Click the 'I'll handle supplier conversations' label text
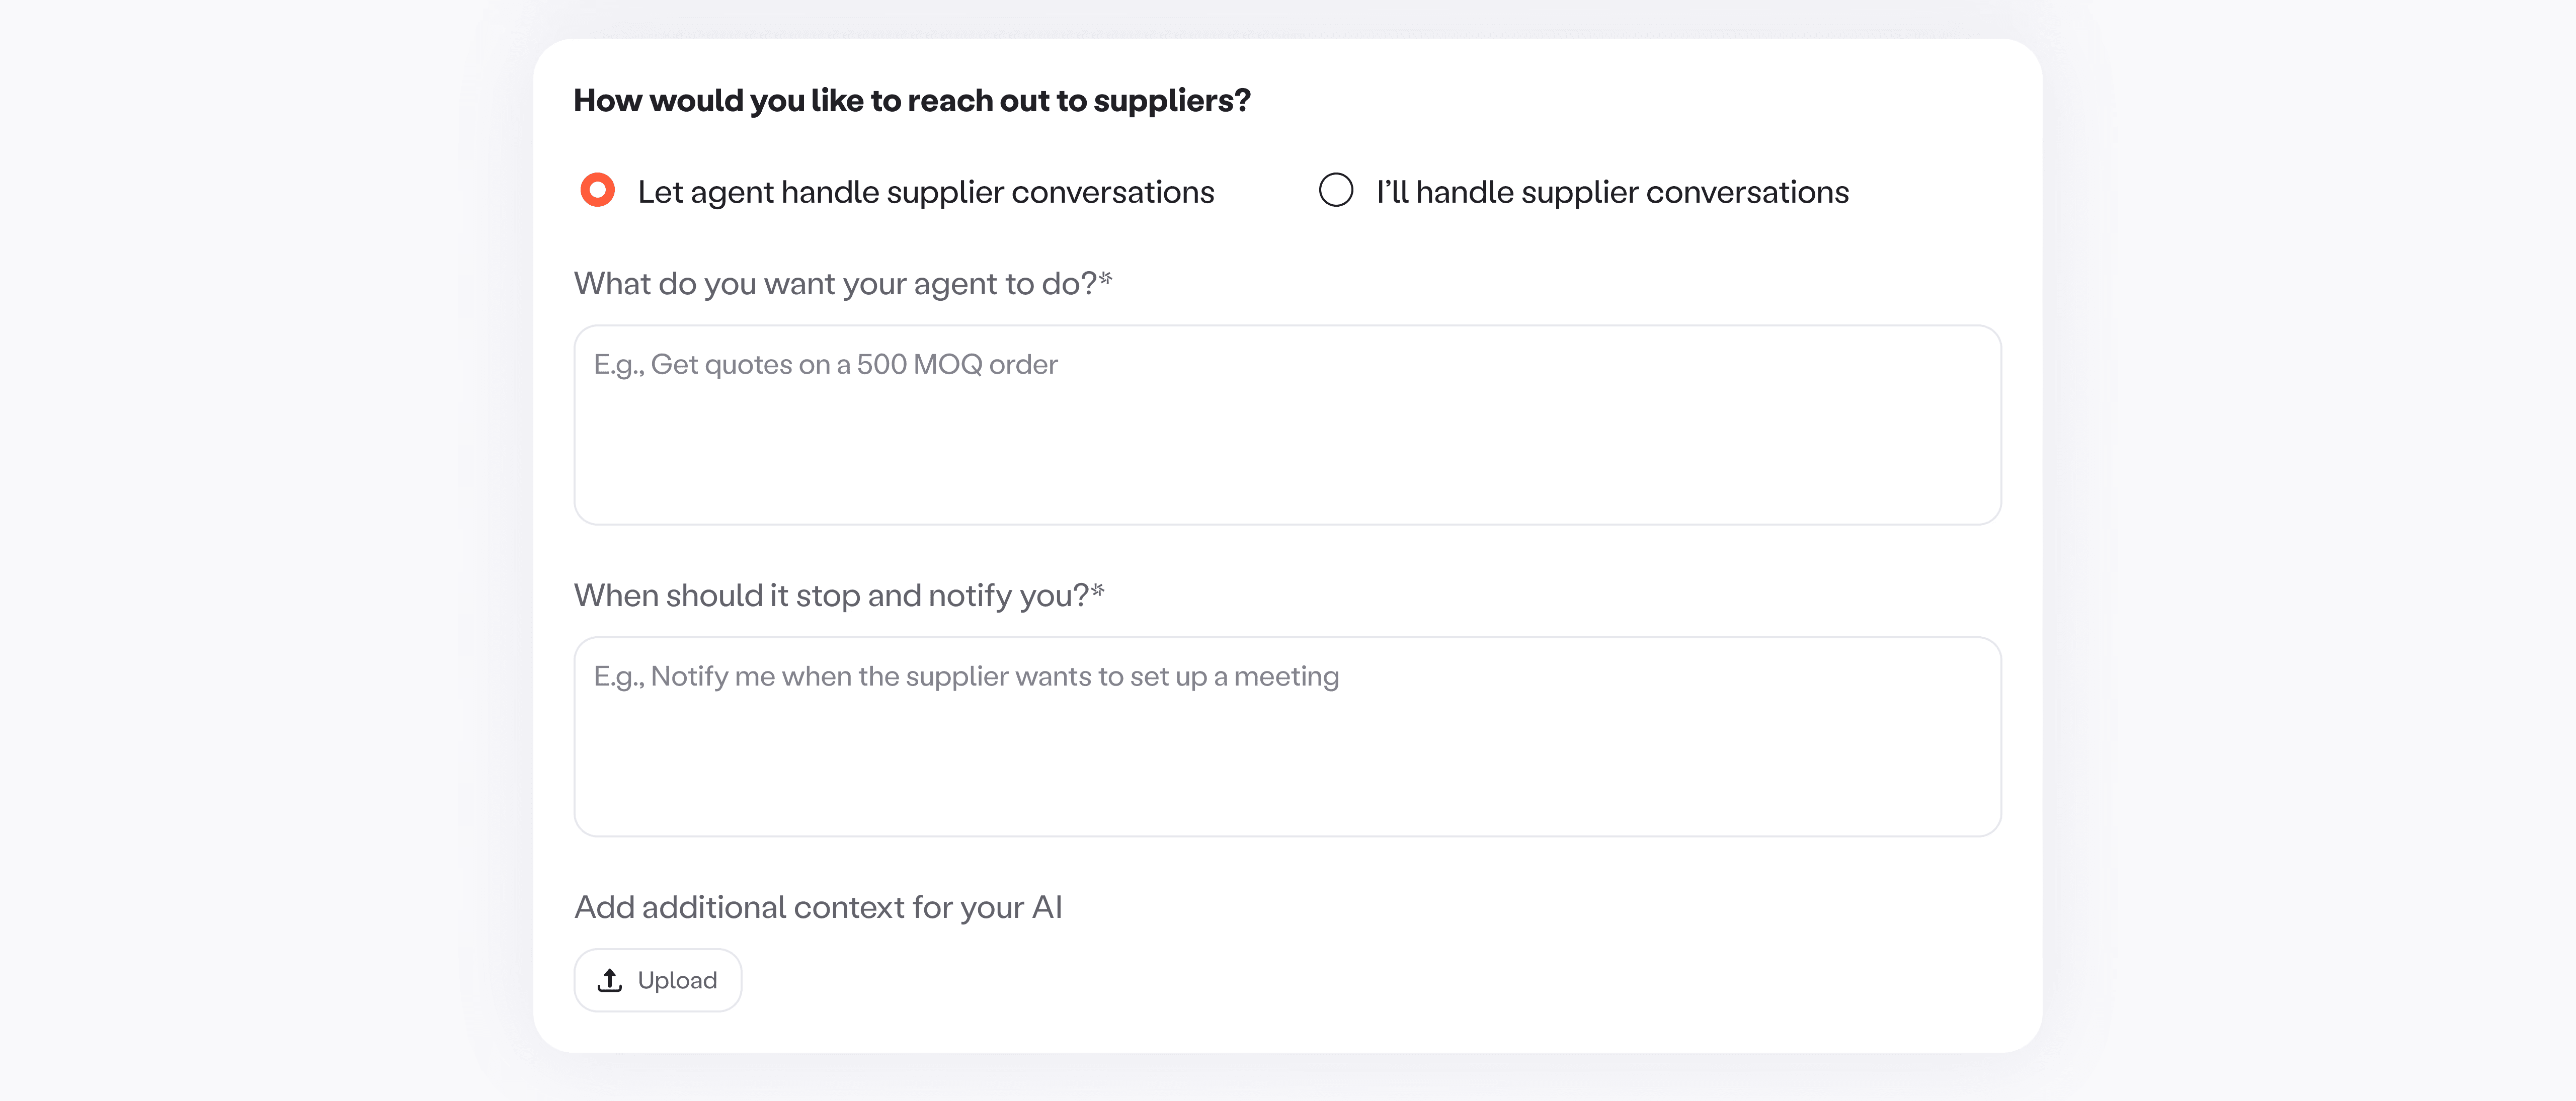2576x1101 pixels. tap(1612, 192)
